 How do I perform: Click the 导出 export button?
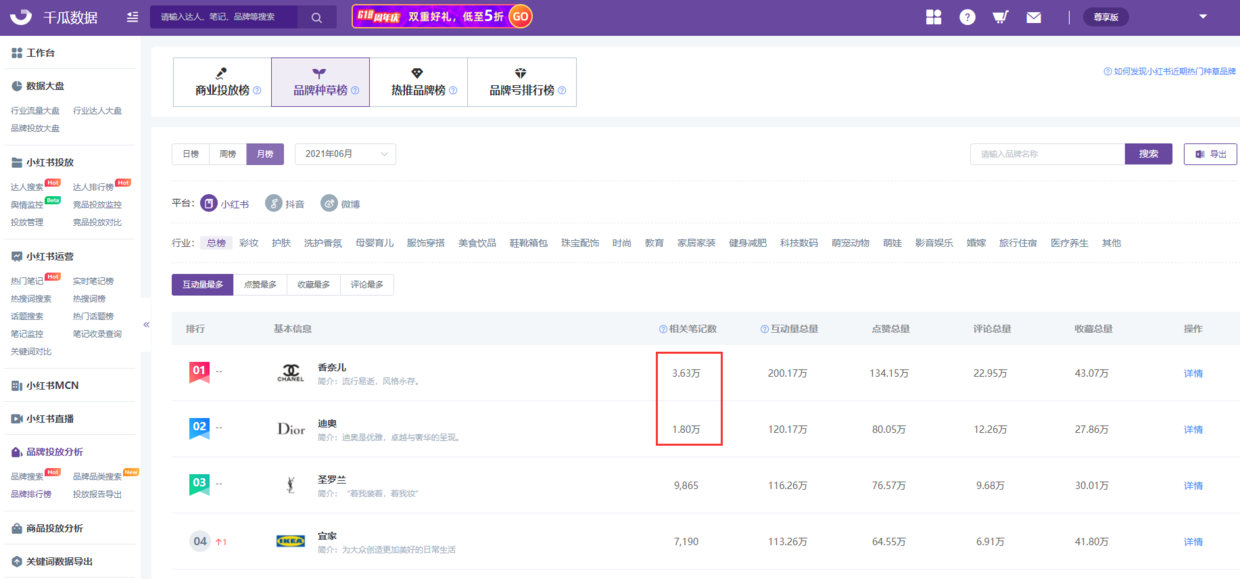pos(1210,154)
